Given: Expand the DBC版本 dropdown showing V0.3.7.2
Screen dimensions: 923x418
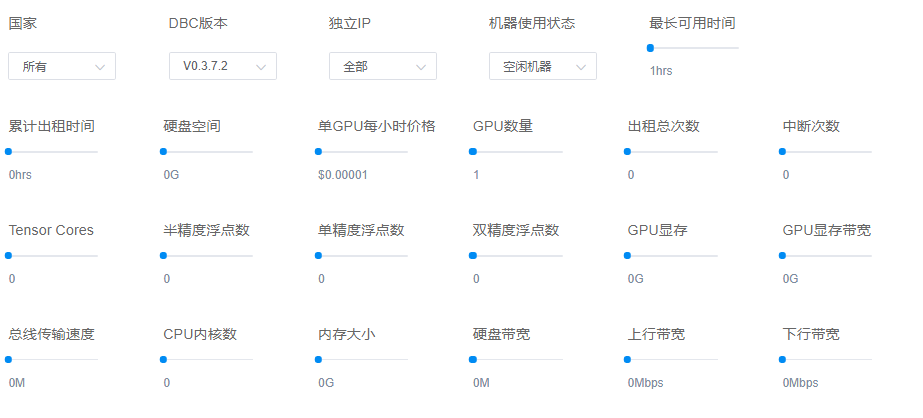Looking at the screenshot, I should [222, 66].
